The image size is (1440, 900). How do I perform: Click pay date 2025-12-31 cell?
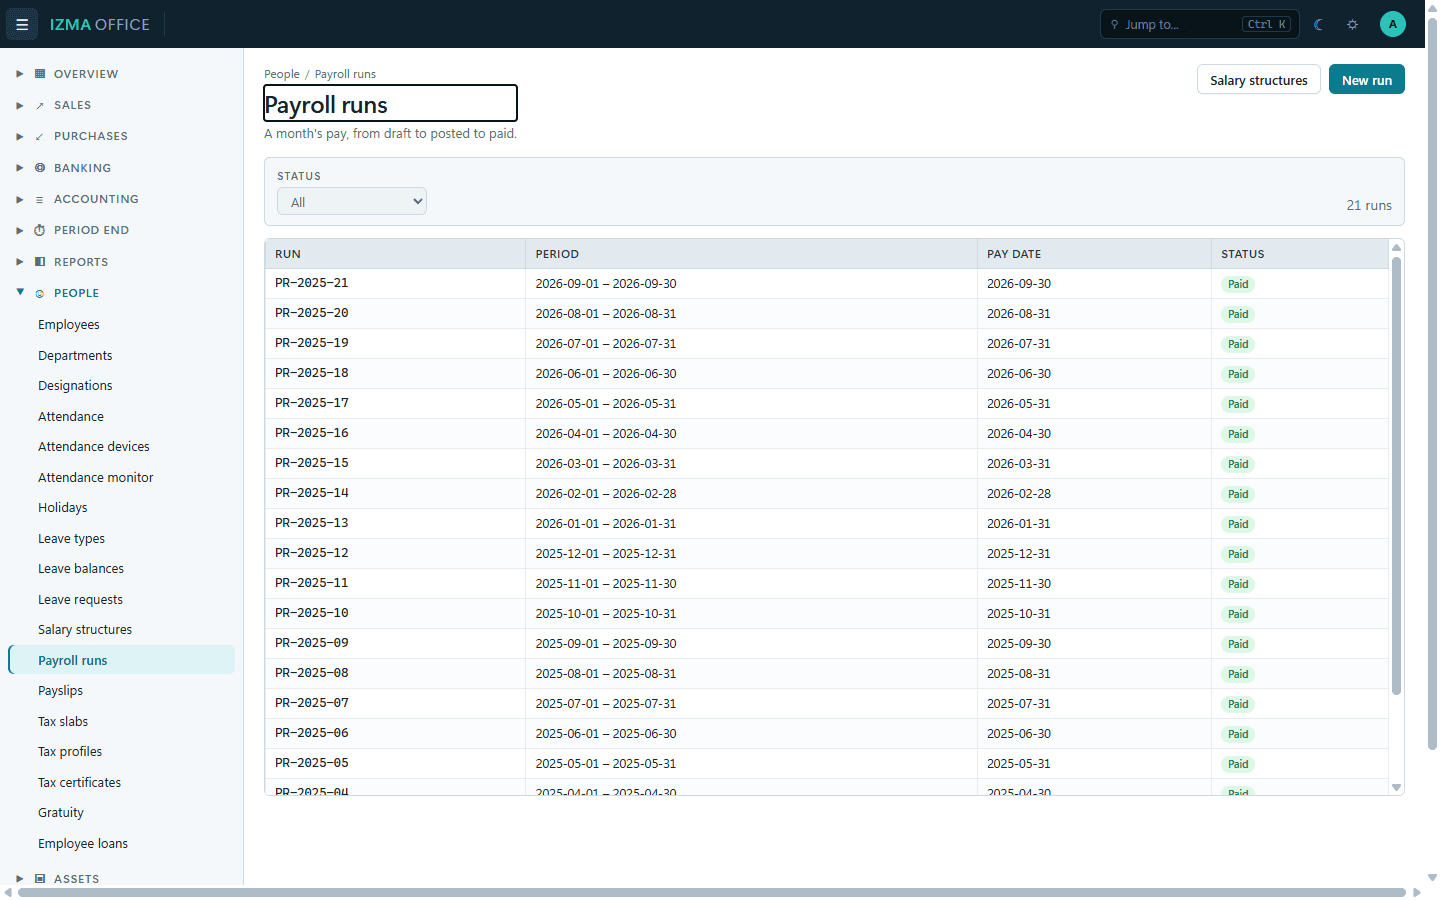tap(1094, 554)
